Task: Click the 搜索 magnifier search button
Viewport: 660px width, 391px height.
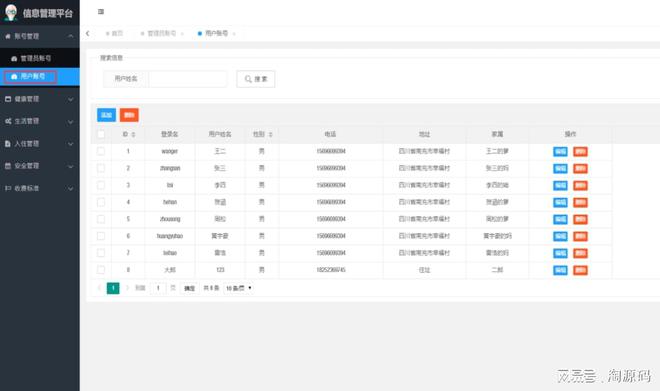Action: (255, 79)
